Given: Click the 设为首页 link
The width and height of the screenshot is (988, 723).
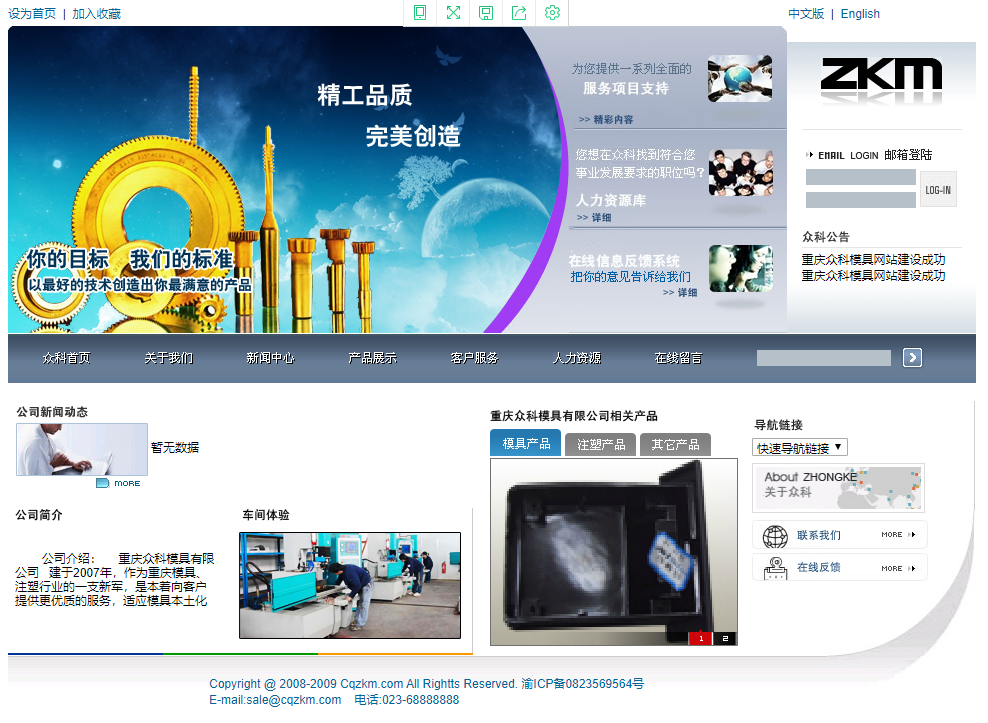Looking at the screenshot, I should 32,14.
